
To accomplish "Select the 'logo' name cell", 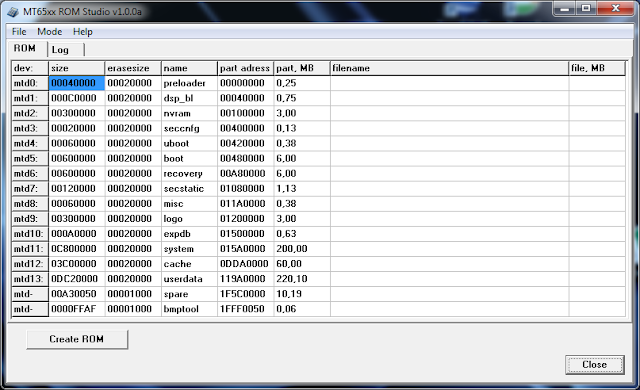I will coord(189,219).
